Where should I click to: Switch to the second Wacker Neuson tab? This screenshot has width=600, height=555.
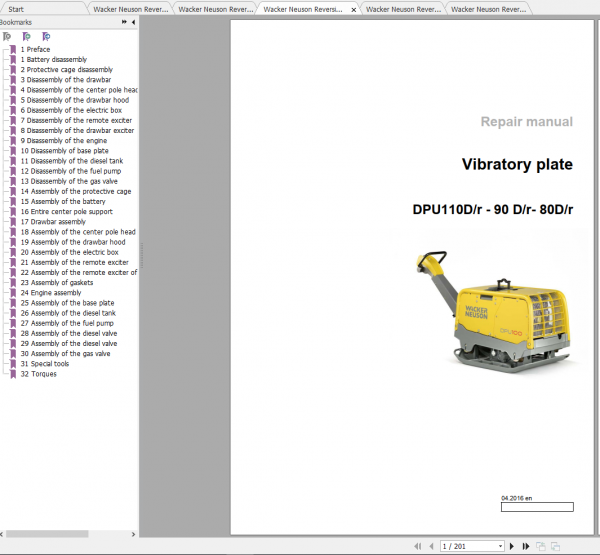click(215, 9)
